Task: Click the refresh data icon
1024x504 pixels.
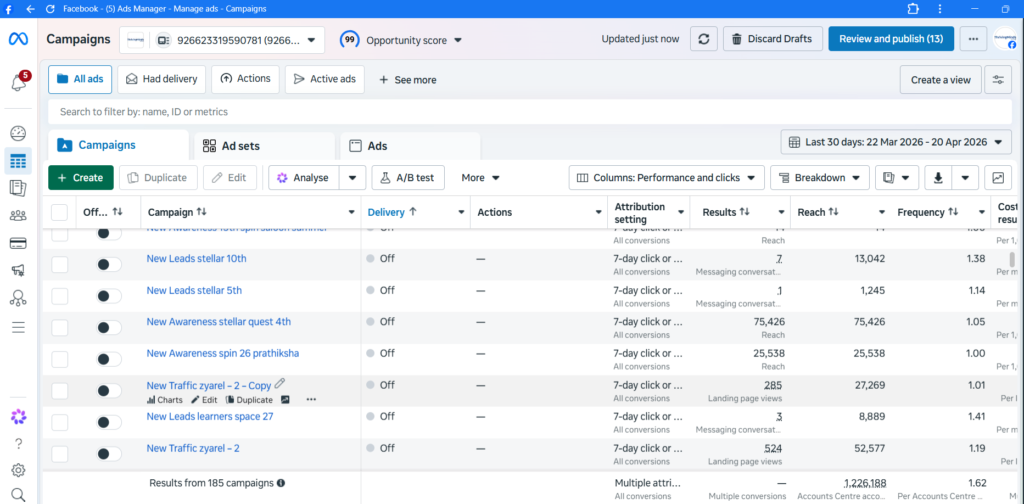Action: coord(704,39)
